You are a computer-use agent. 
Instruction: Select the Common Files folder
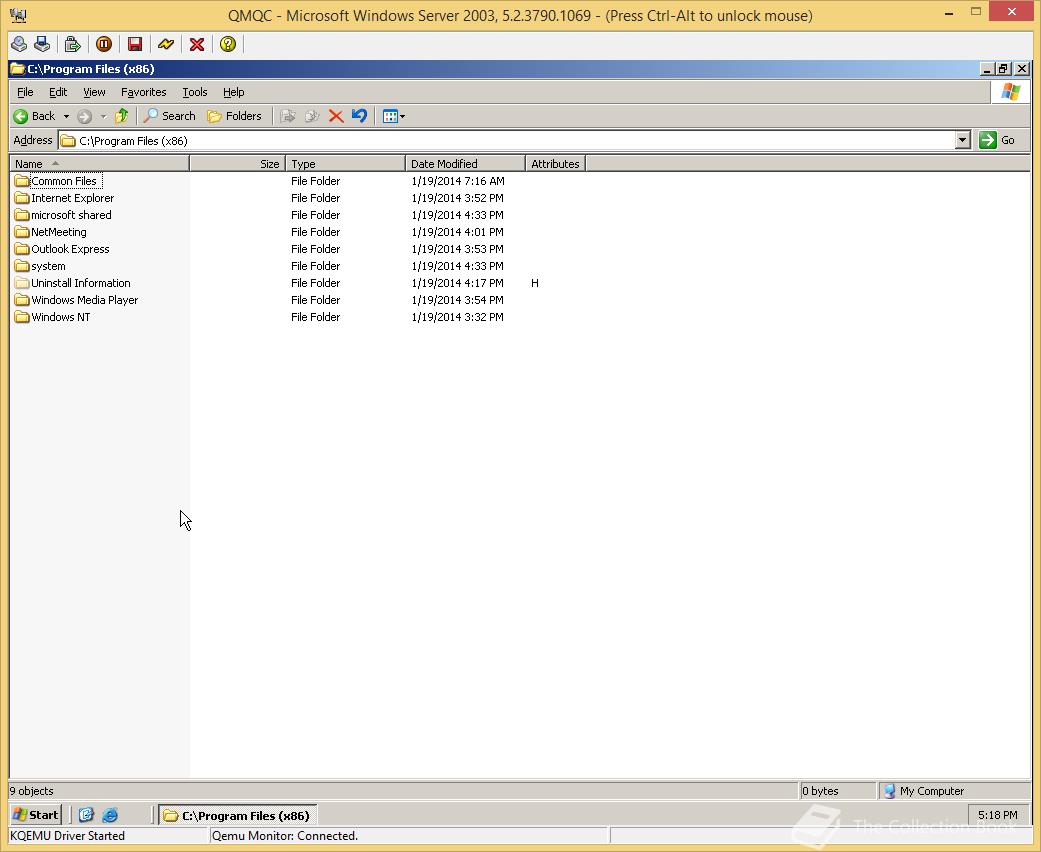(58, 181)
